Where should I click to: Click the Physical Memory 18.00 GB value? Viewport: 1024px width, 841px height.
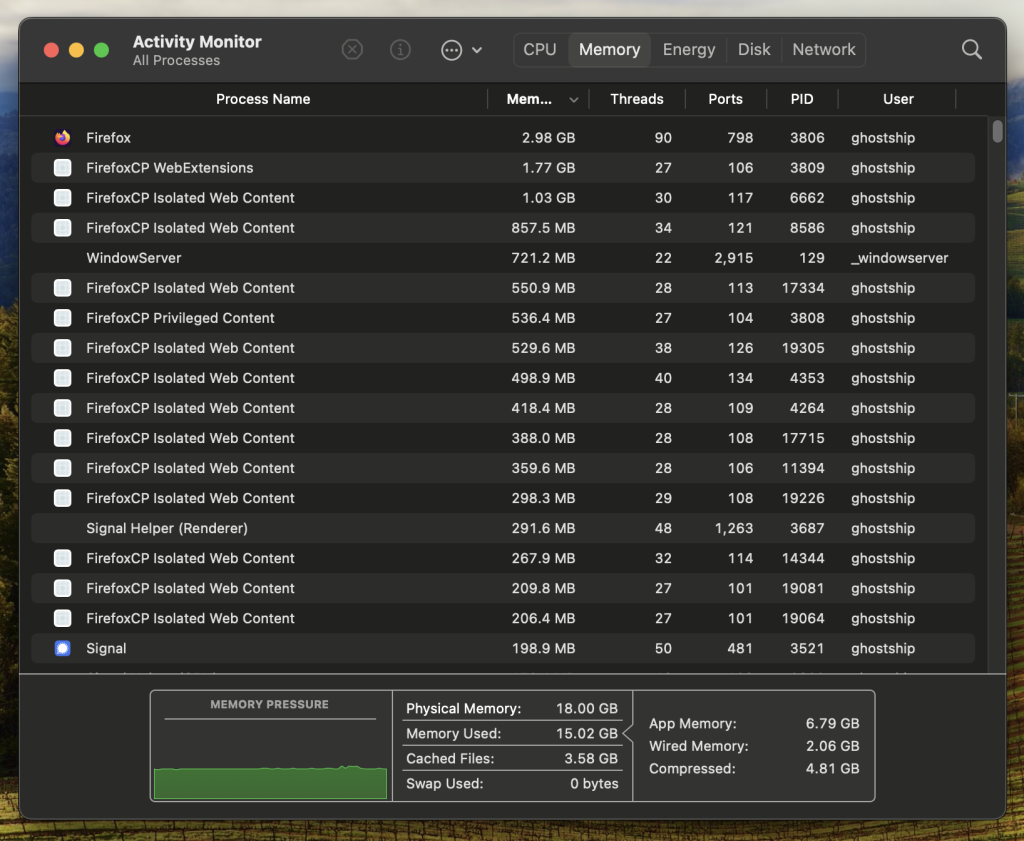(586, 708)
